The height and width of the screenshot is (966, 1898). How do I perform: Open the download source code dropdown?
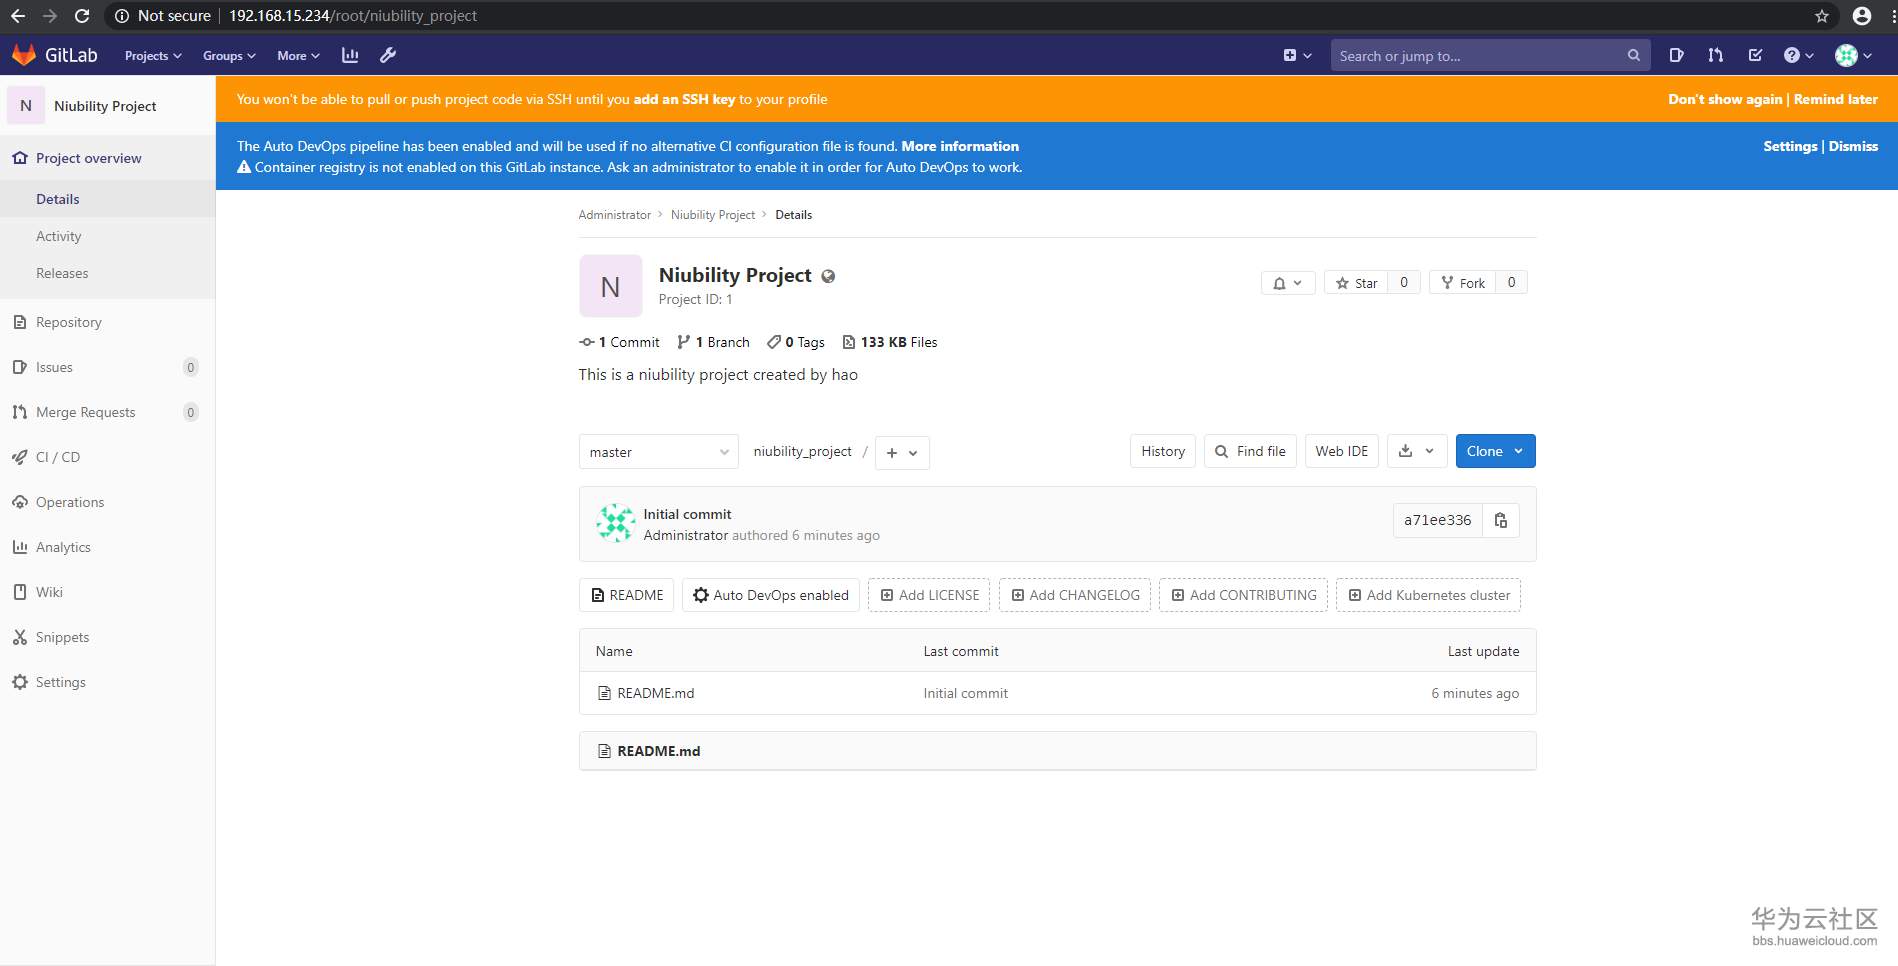[1417, 451]
